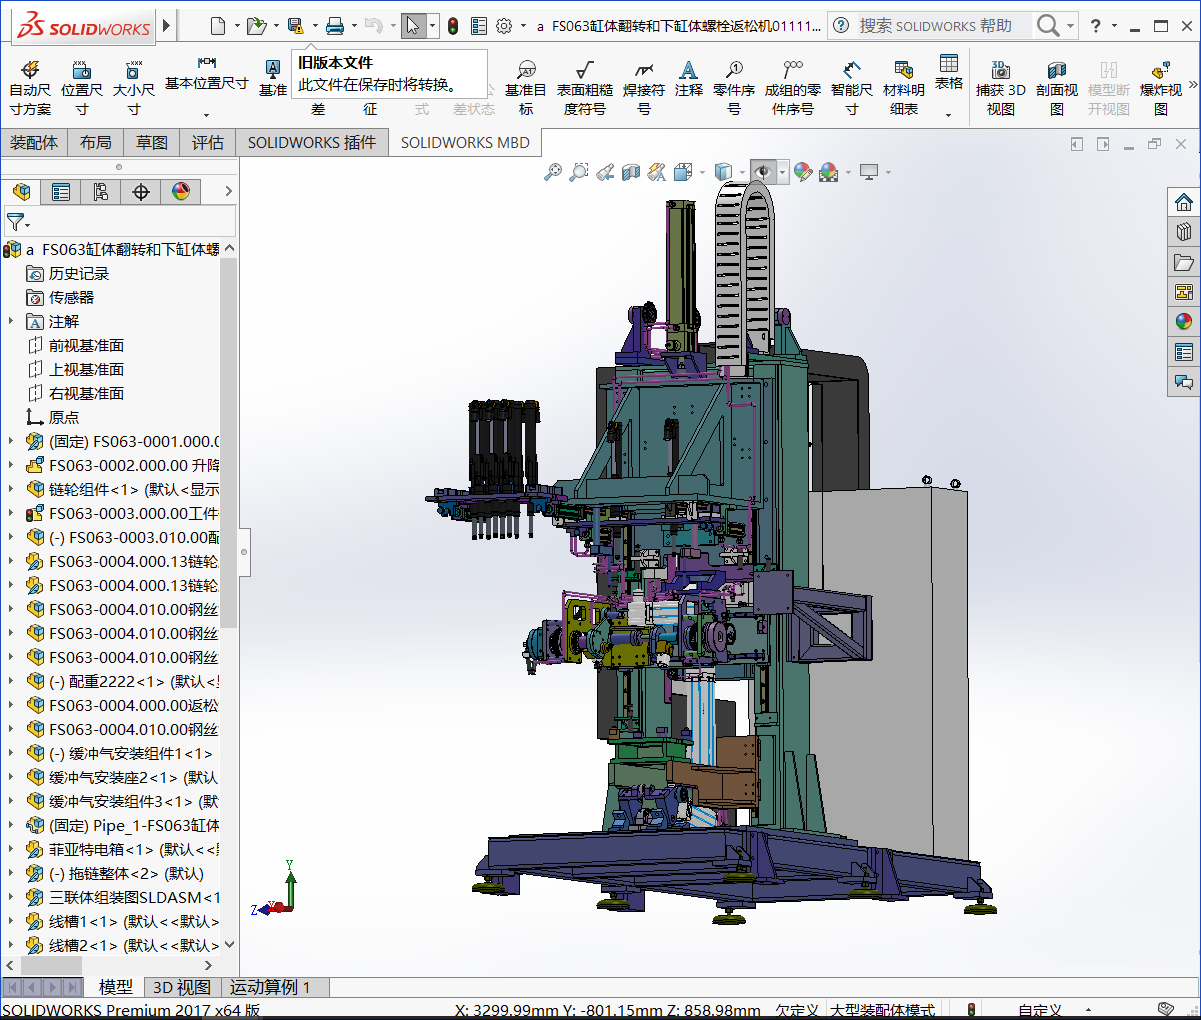The height and width of the screenshot is (1020, 1201).
Task: Toggle the hide/show items eye icon
Action: [763, 173]
